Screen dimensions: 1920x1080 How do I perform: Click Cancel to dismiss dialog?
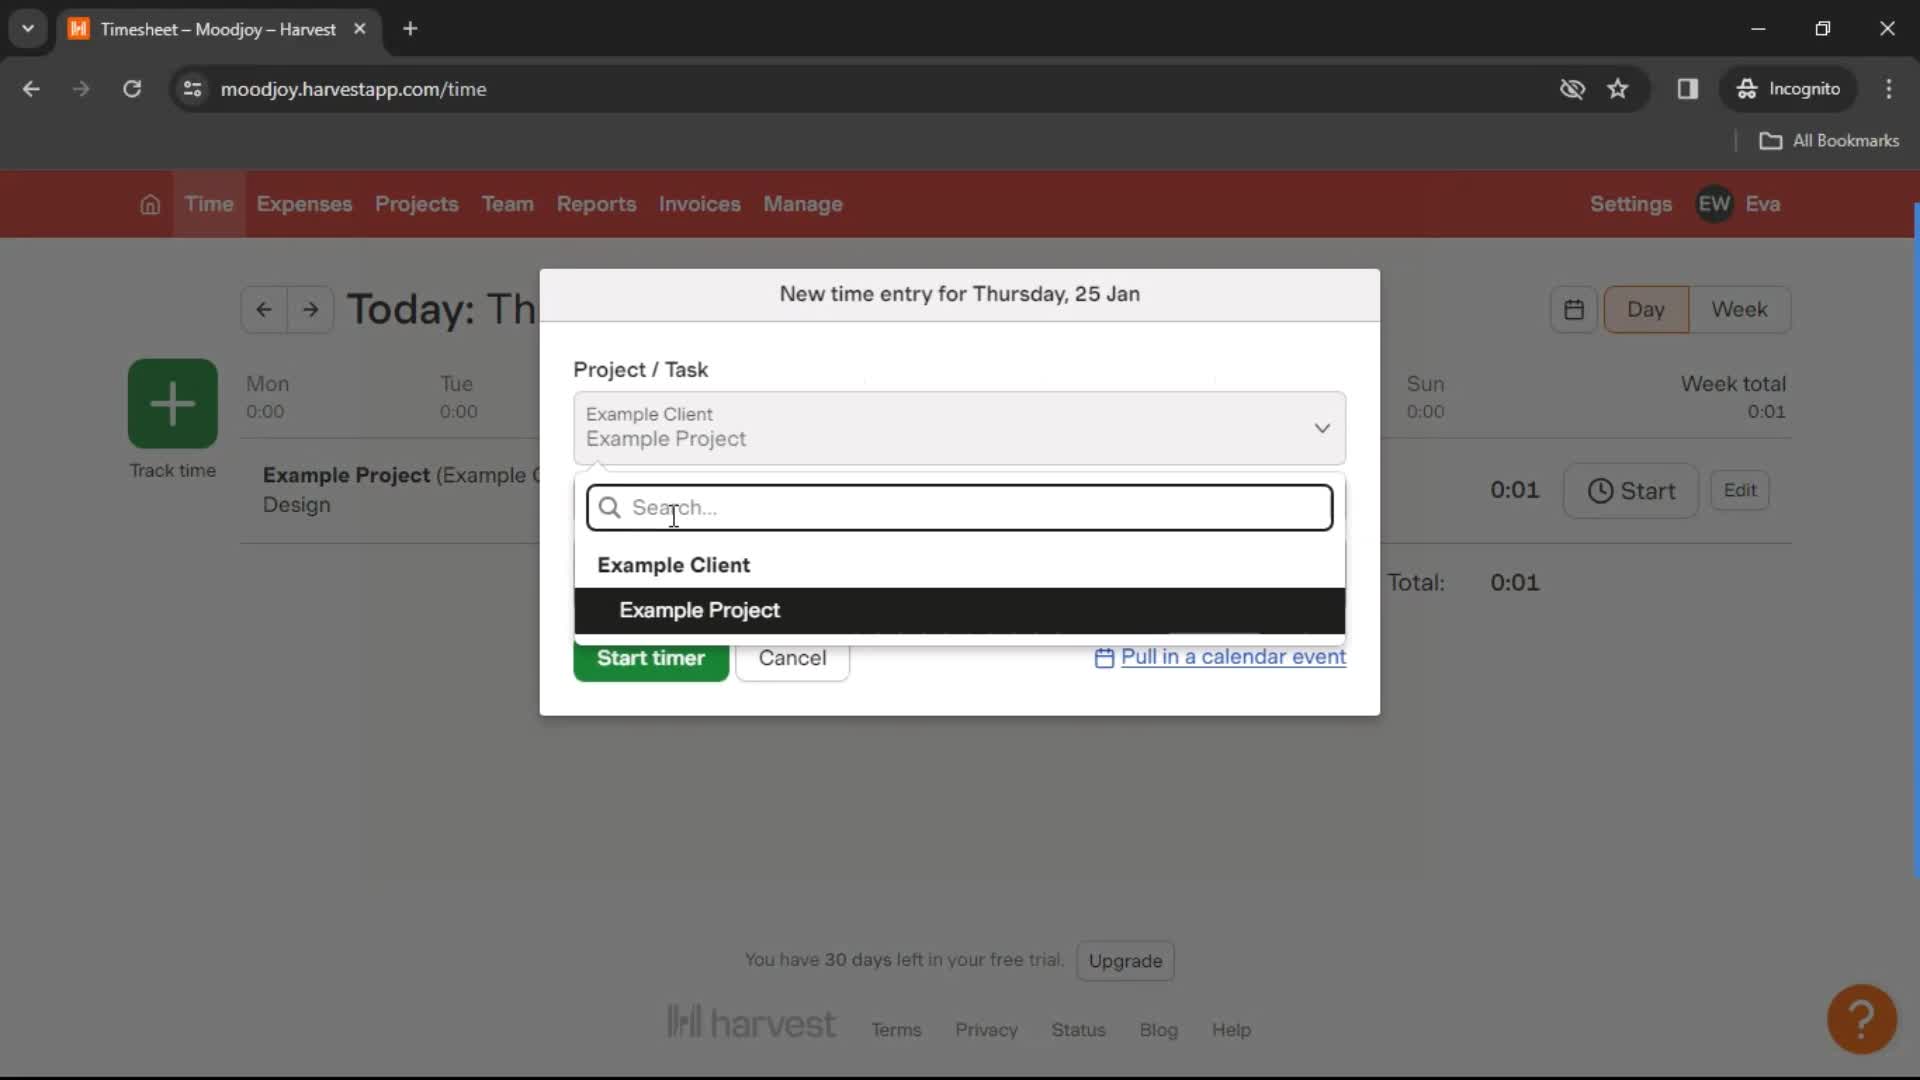[793, 657]
